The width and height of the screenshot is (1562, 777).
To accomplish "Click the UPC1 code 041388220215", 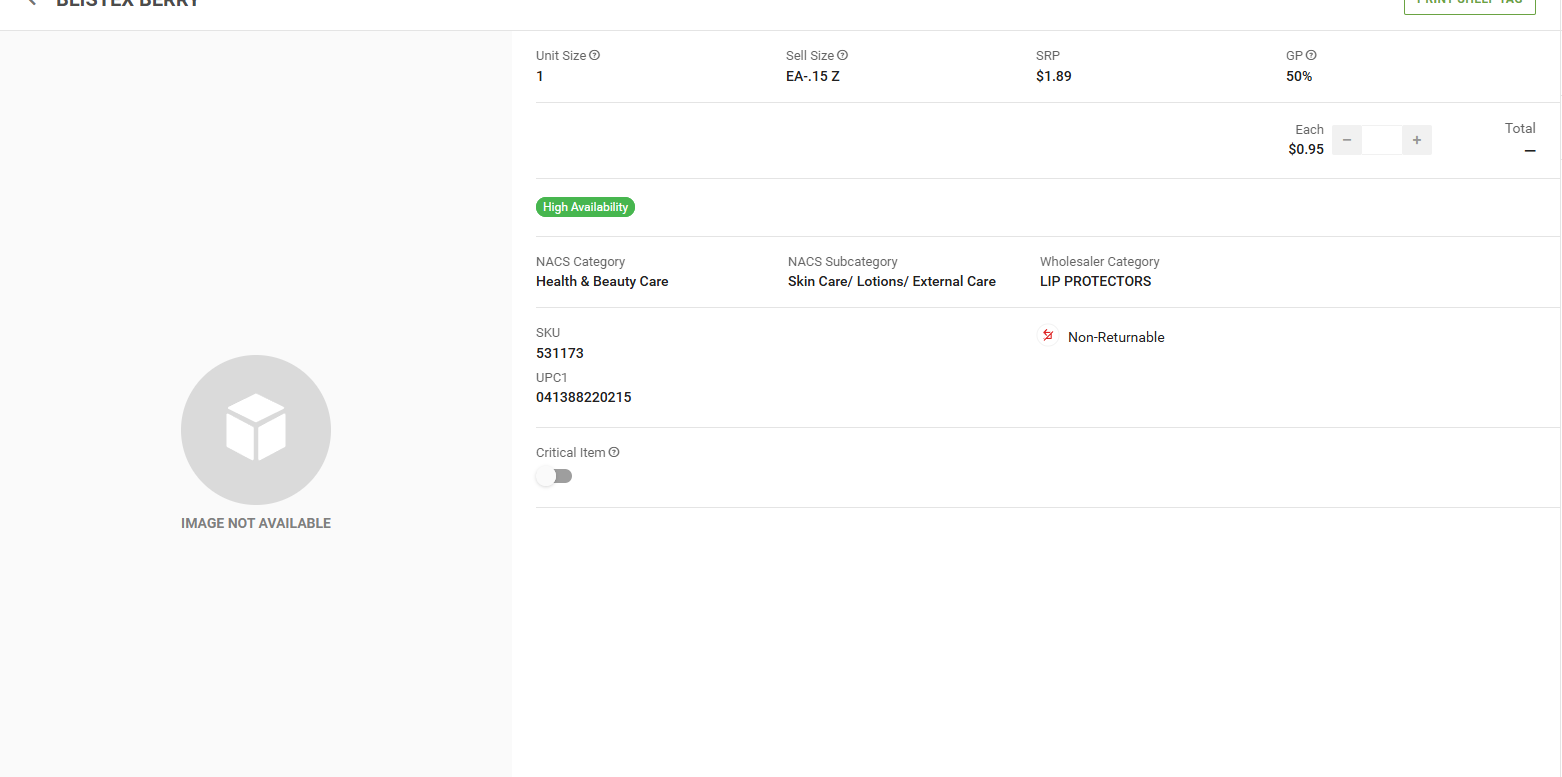I will [x=583, y=397].
